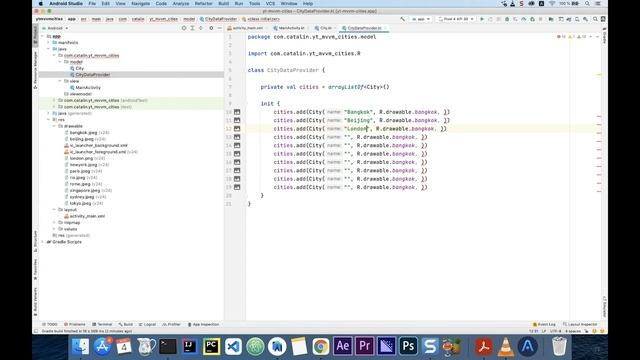Expand Gradle Scripts node
The image size is (640, 360).
[x=43, y=242]
